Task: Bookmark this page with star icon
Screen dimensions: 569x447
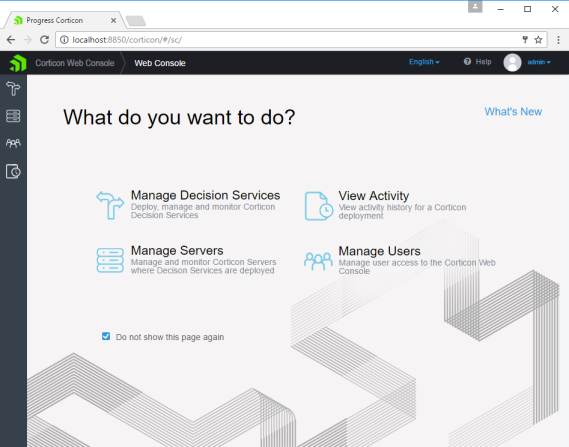Action: (x=538, y=40)
